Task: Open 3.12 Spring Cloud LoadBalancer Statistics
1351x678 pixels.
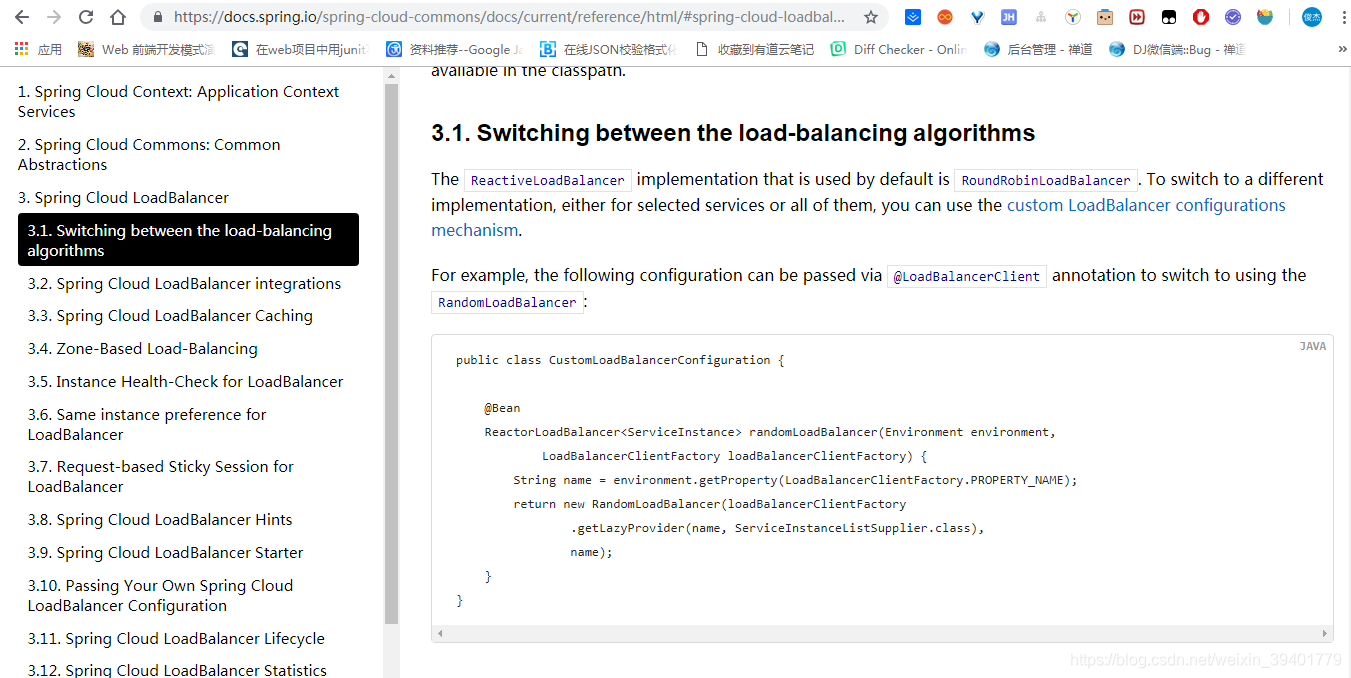Action: coord(177,670)
